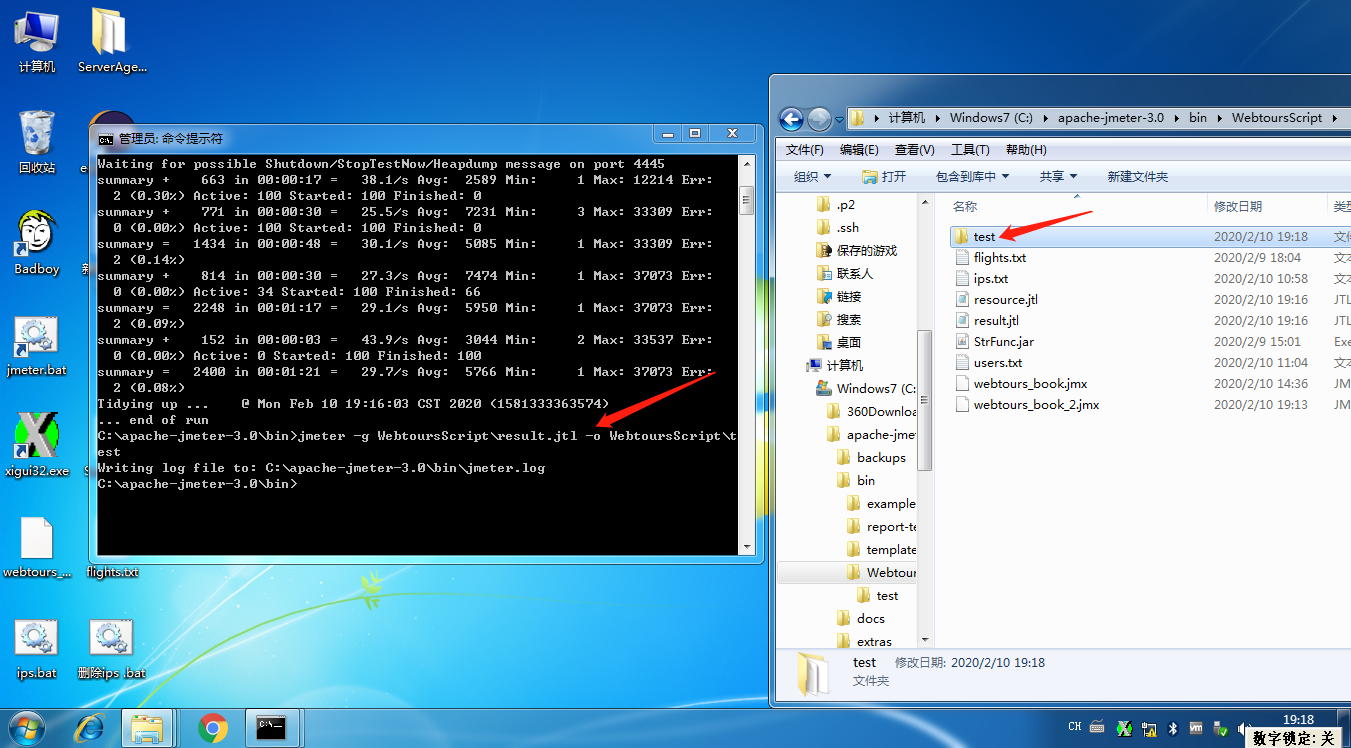
Task: Run the 删除ips.bat desktop file
Action: pos(111,650)
